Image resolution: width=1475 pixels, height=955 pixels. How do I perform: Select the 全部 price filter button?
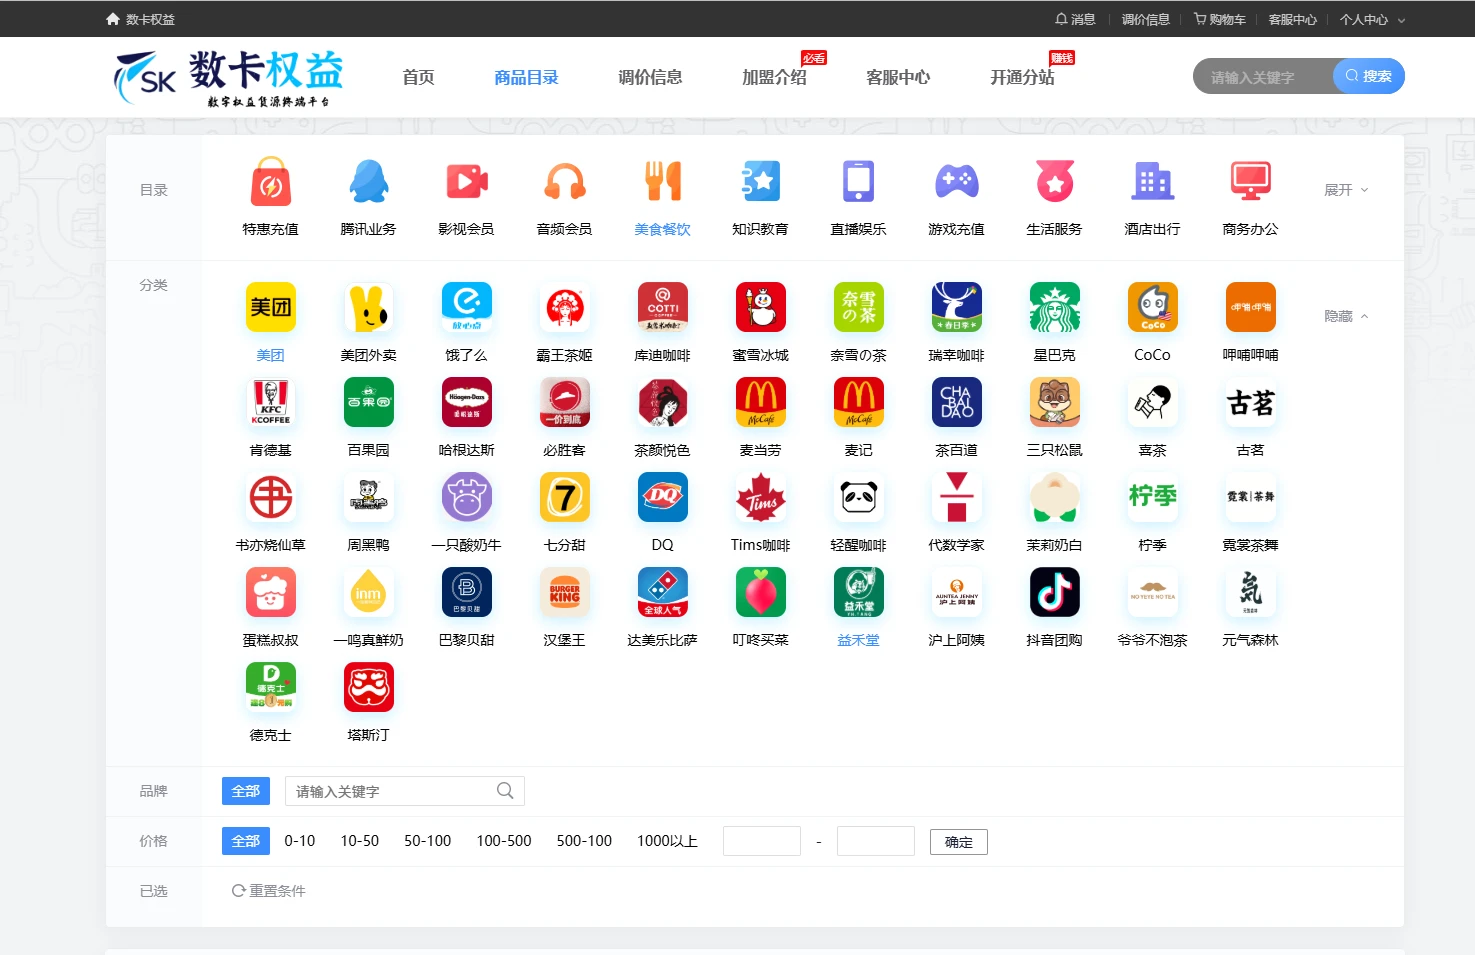[246, 841]
